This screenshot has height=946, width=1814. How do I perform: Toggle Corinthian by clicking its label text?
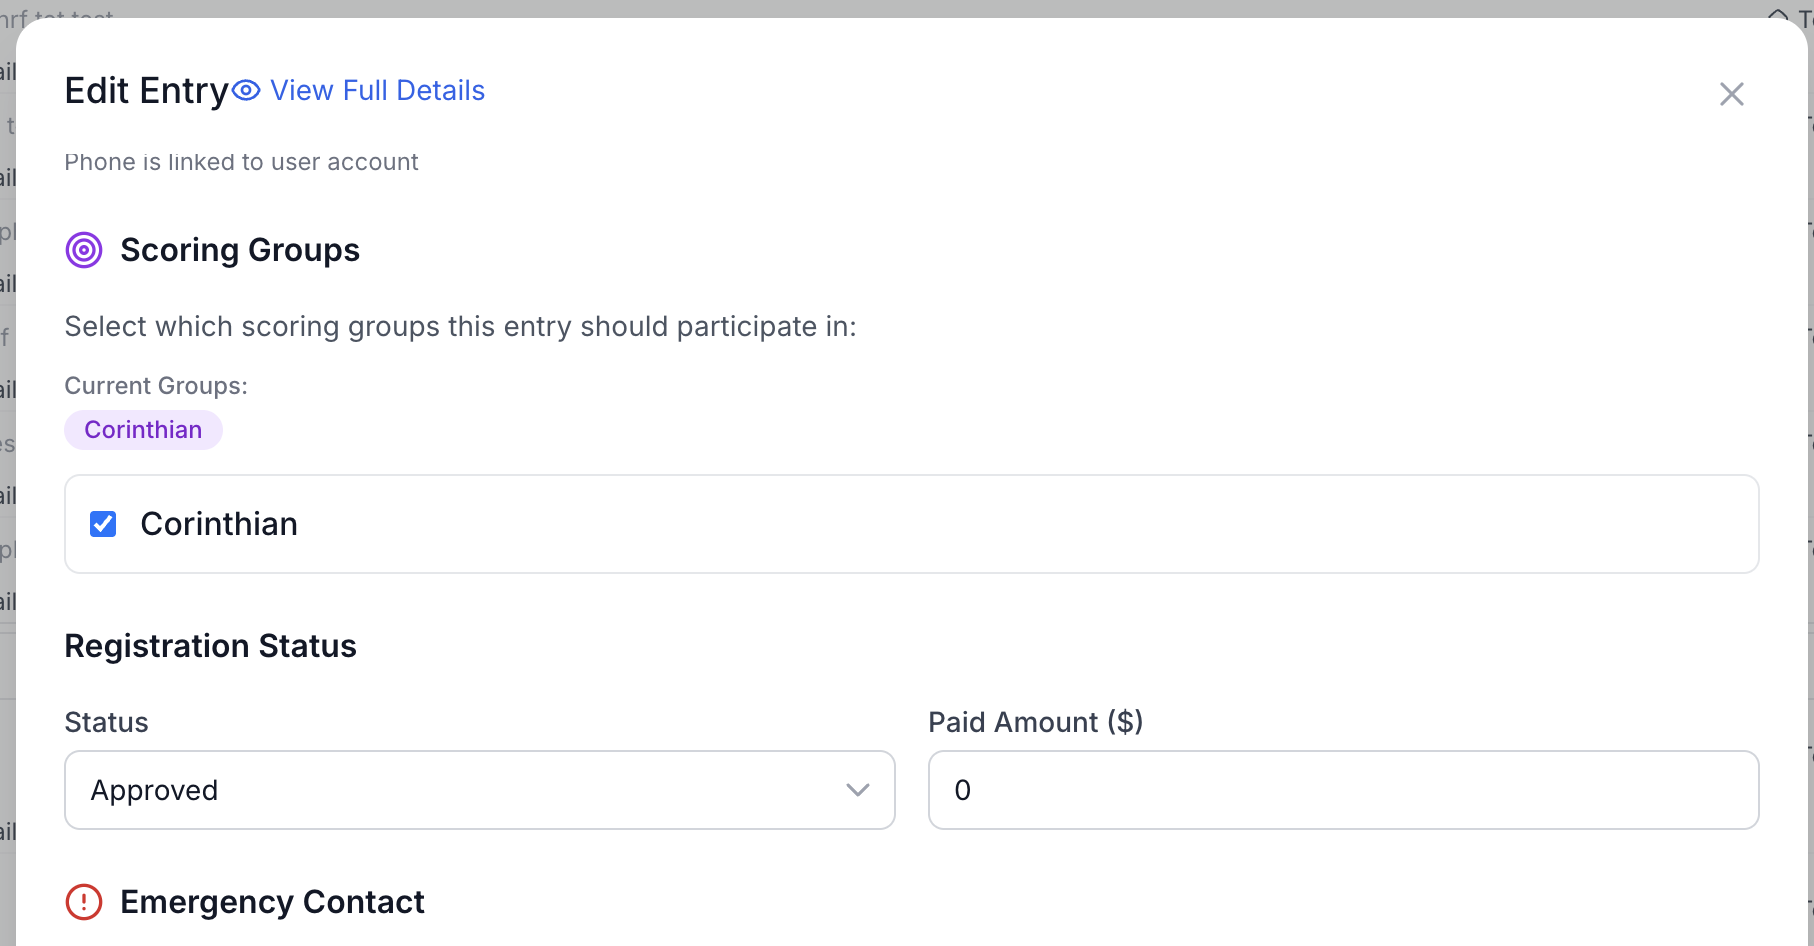point(219,523)
